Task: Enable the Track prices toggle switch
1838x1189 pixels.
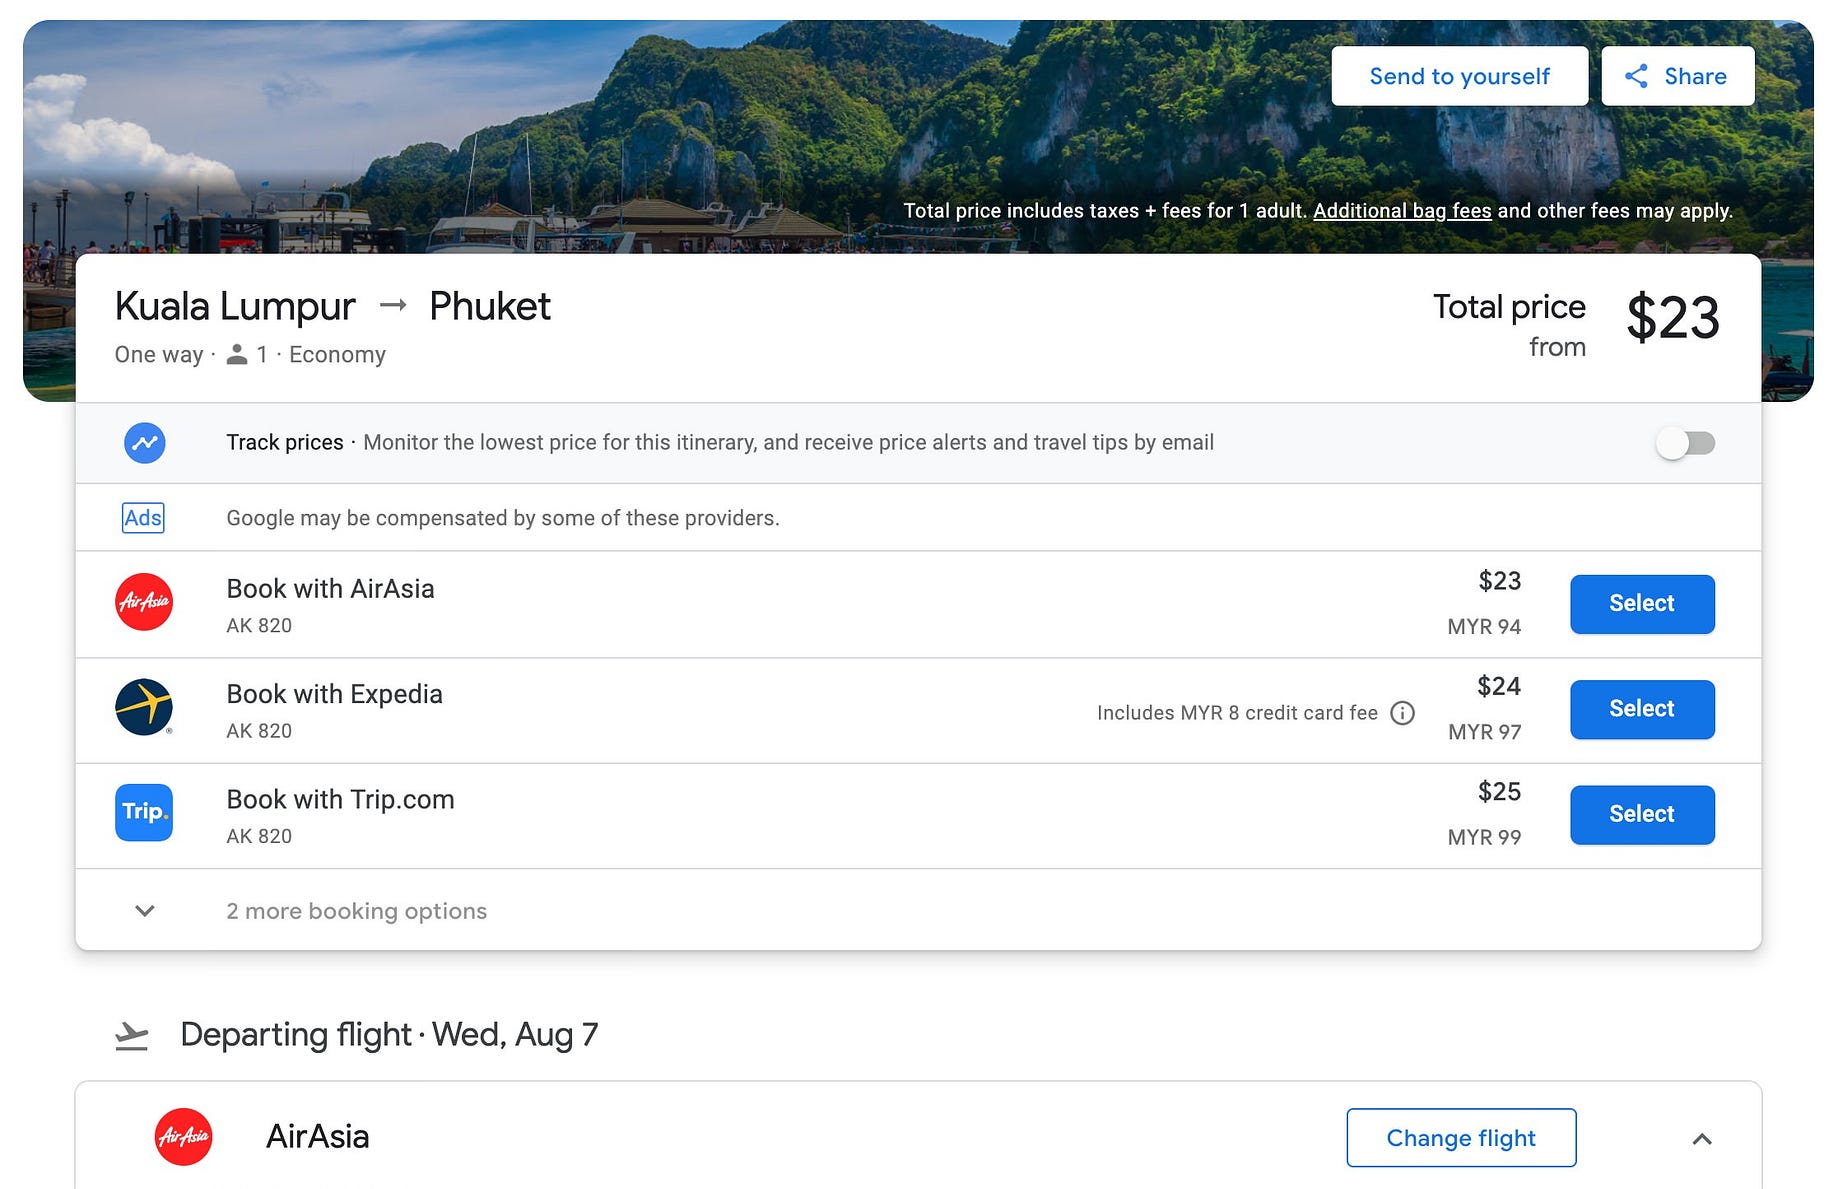Action: tap(1686, 443)
